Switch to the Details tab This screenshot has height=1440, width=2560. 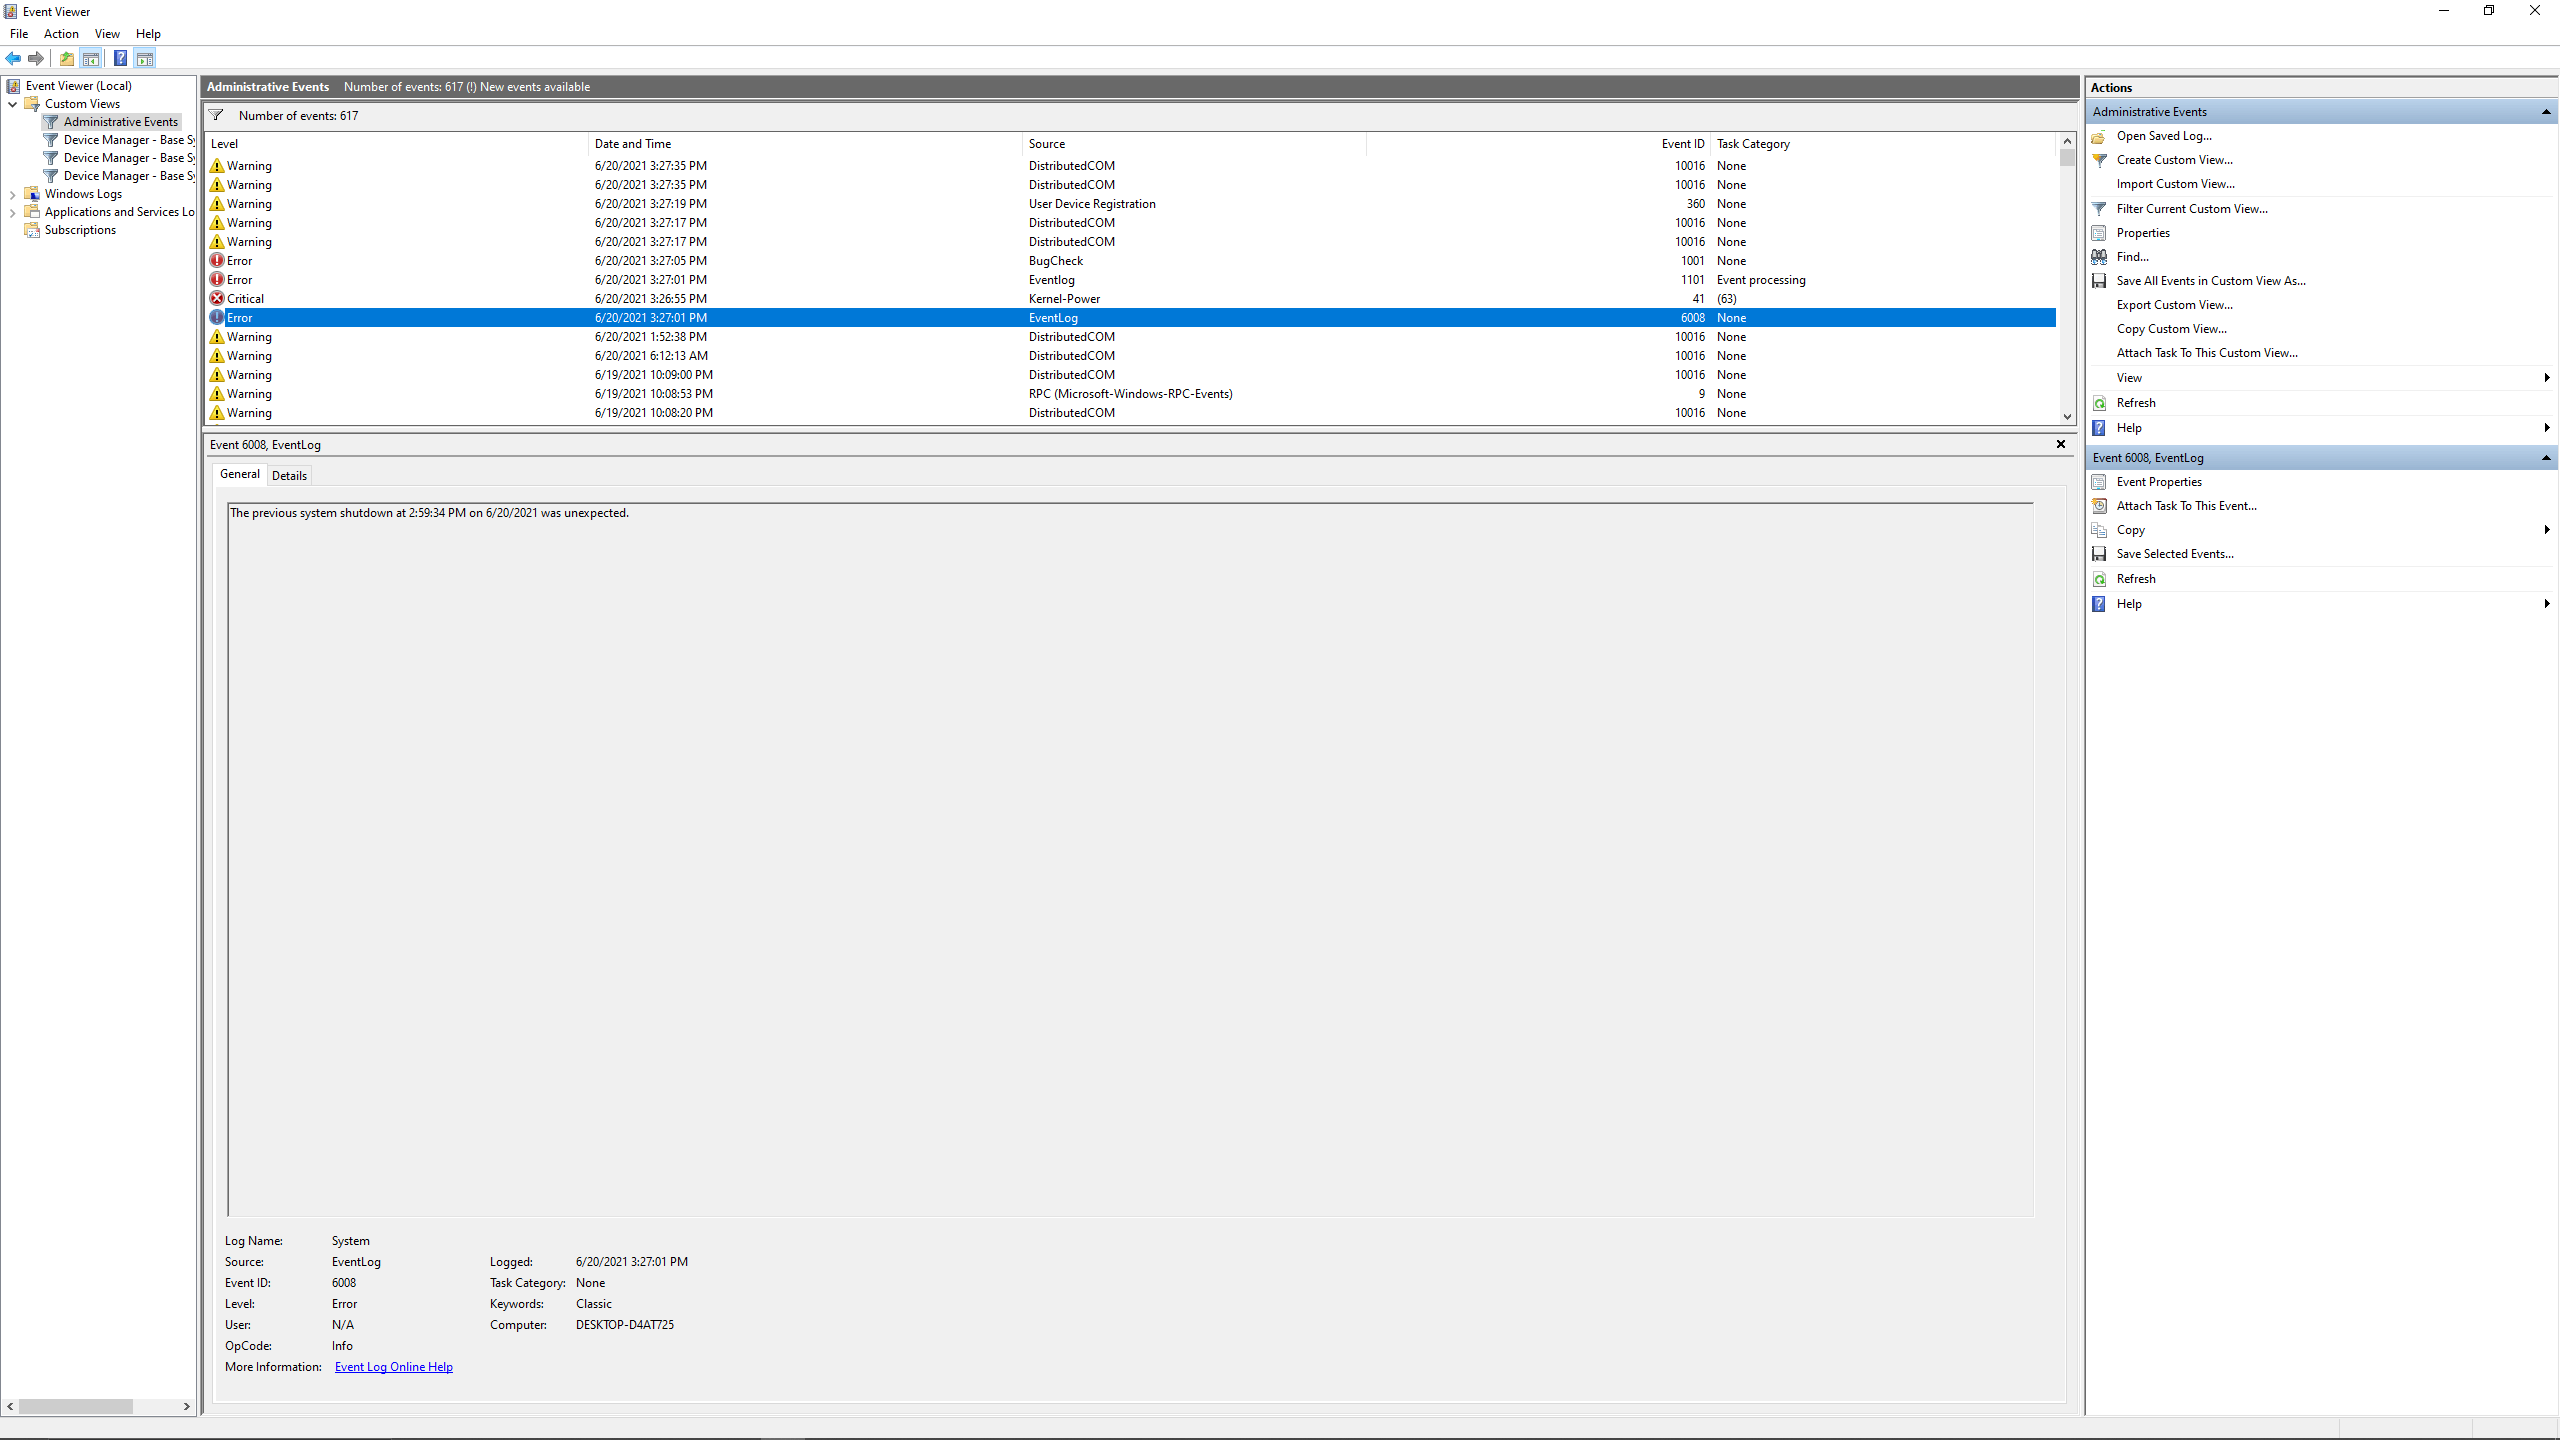[x=289, y=476]
